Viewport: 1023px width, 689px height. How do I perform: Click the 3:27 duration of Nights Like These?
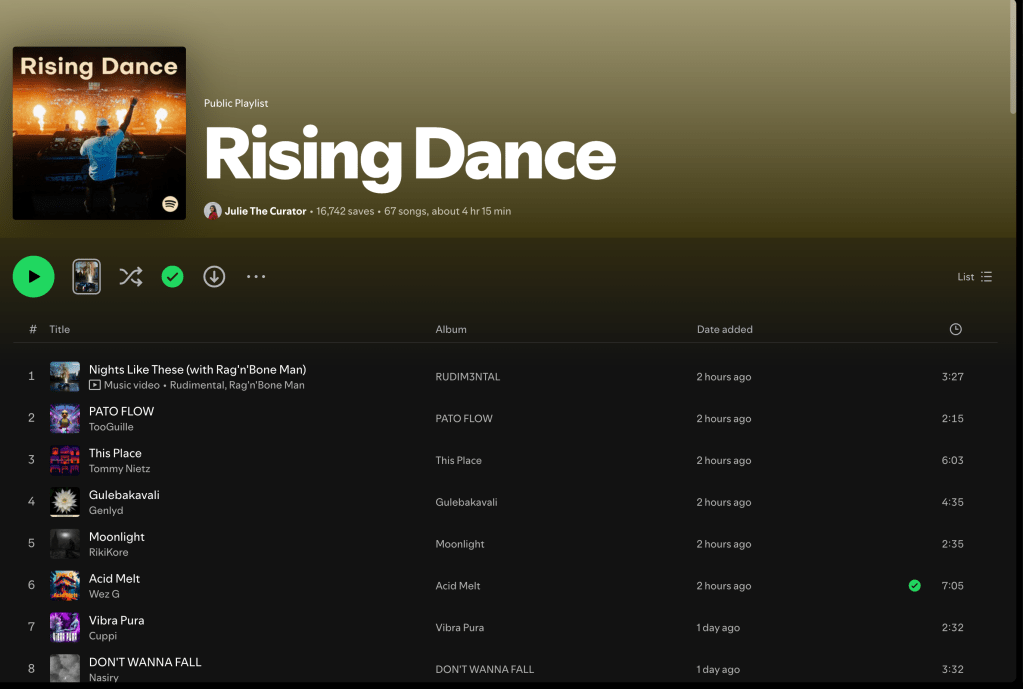coord(952,377)
